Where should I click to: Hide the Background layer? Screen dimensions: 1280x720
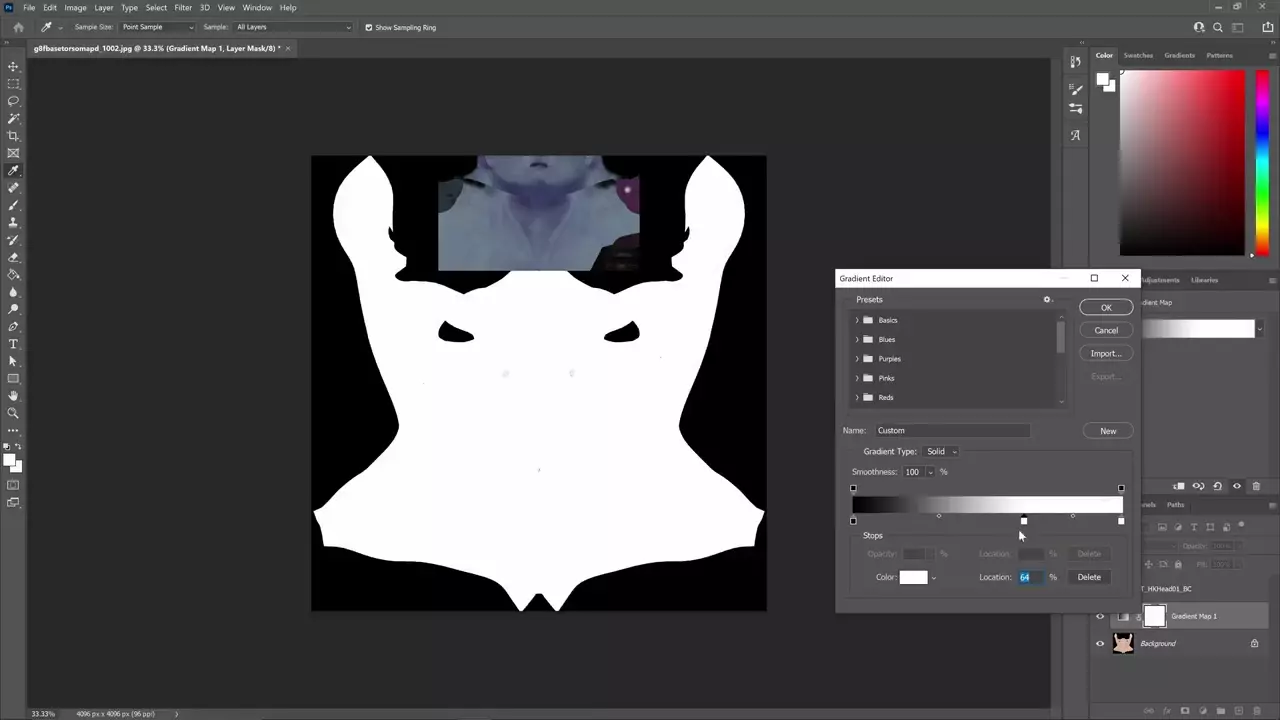pyautogui.click(x=1100, y=644)
